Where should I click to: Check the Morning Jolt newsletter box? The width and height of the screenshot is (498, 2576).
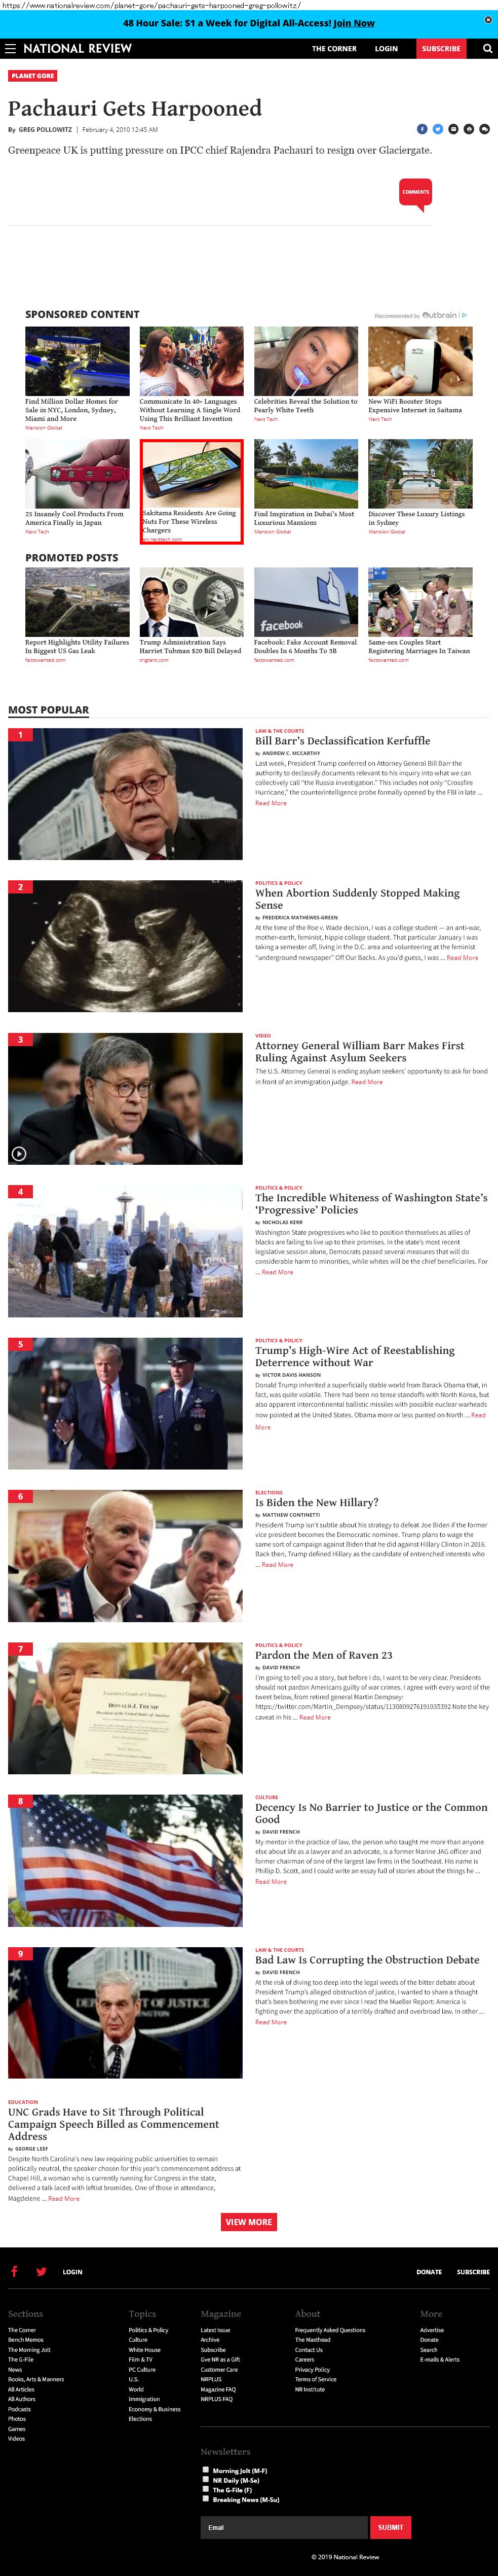tap(206, 2469)
